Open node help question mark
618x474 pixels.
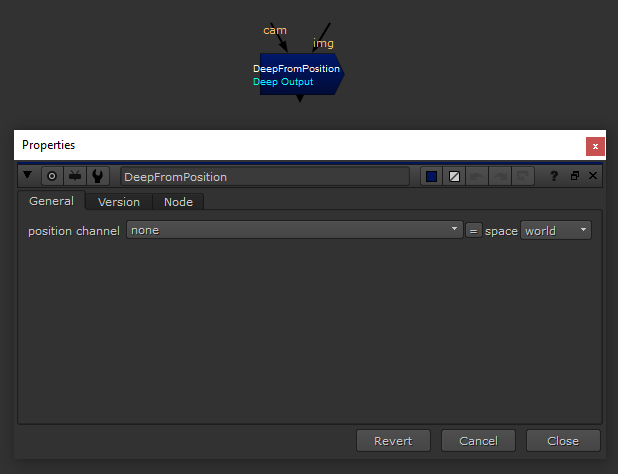click(554, 177)
